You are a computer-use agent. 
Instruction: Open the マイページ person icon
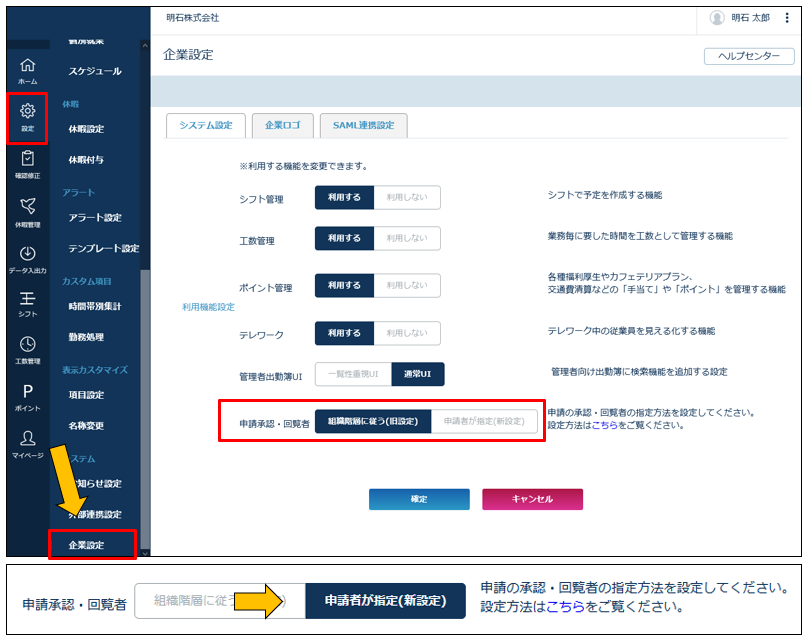[27, 445]
